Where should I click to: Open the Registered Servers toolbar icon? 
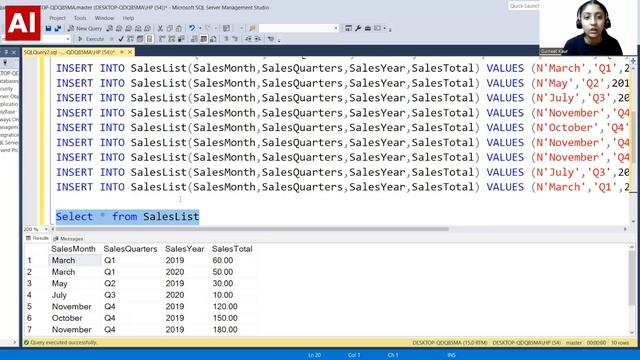(x=348, y=28)
